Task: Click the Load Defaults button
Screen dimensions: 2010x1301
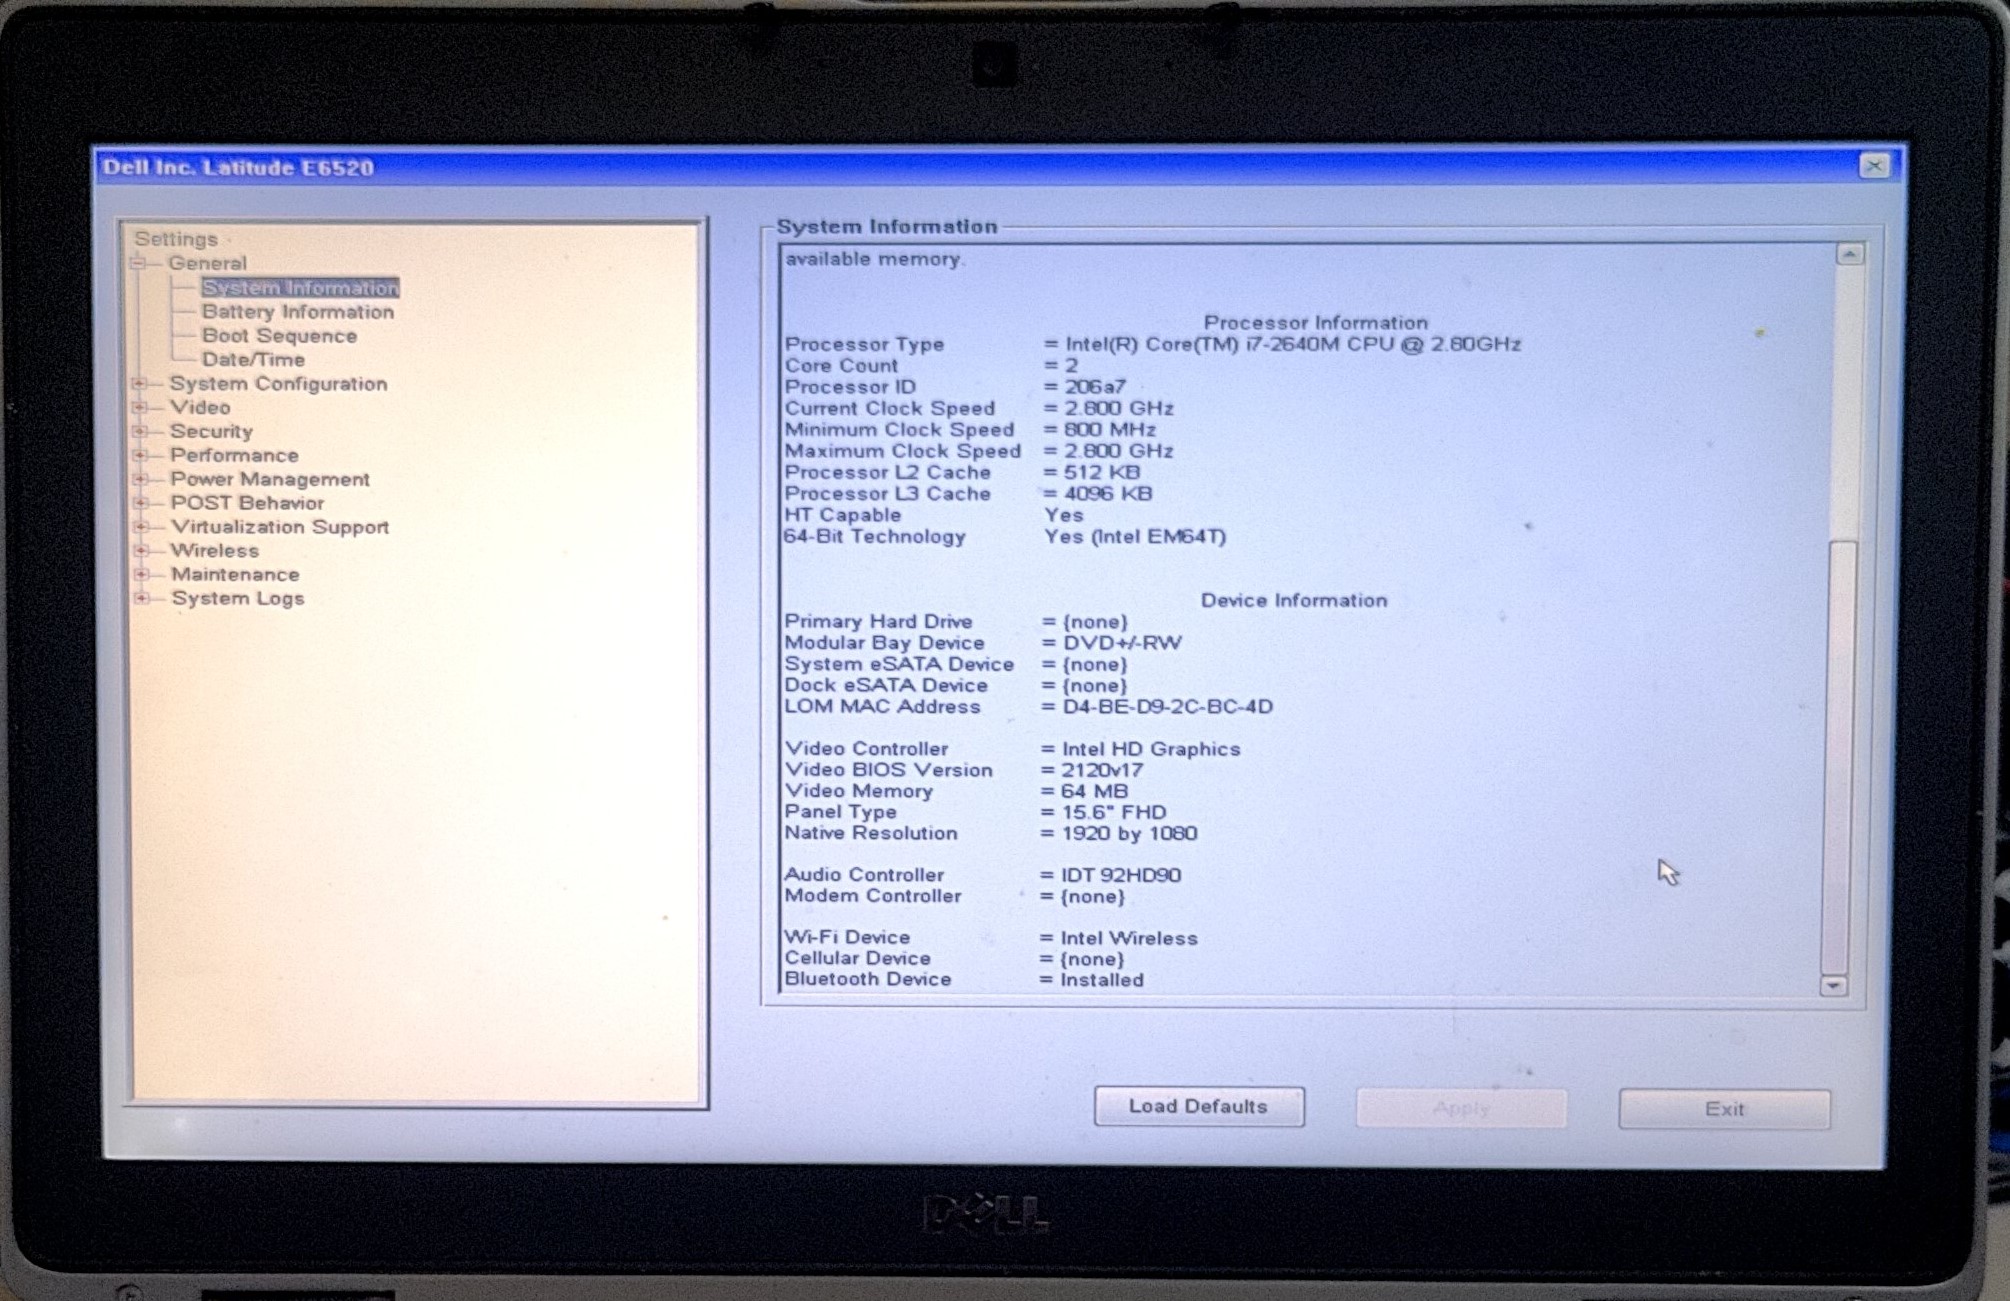Action: [1199, 1106]
